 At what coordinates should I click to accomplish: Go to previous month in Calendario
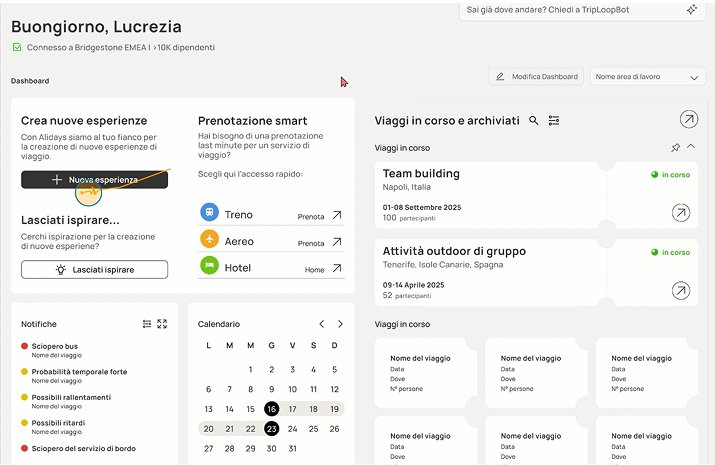[x=321, y=324]
